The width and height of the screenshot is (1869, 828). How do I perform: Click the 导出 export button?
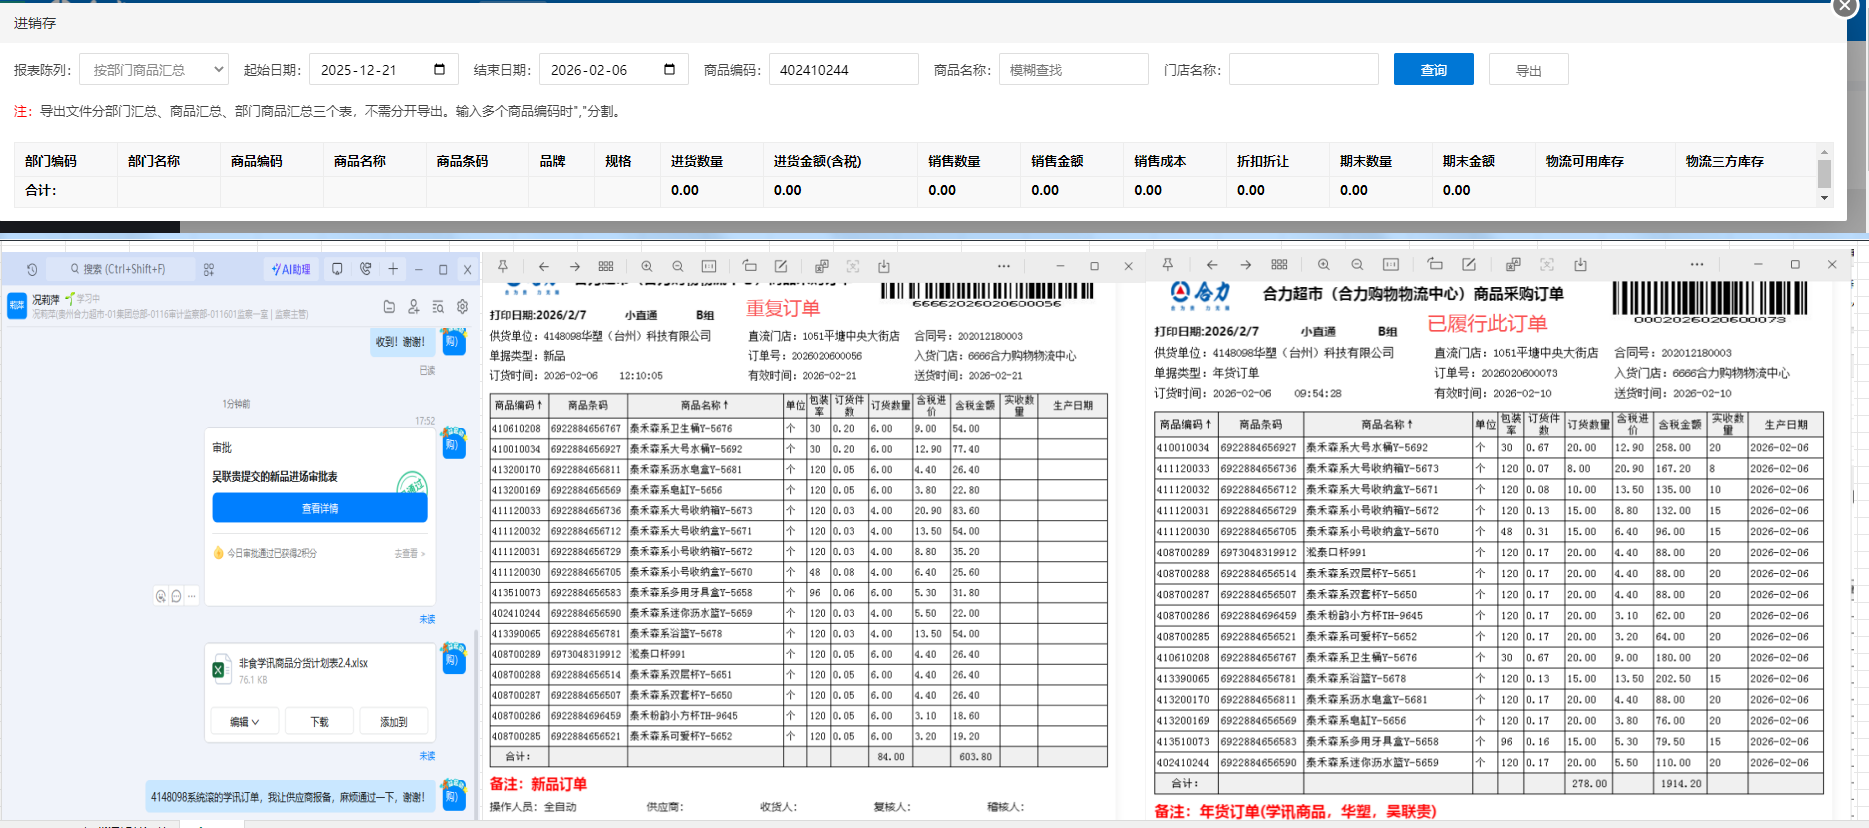pyautogui.click(x=1528, y=70)
